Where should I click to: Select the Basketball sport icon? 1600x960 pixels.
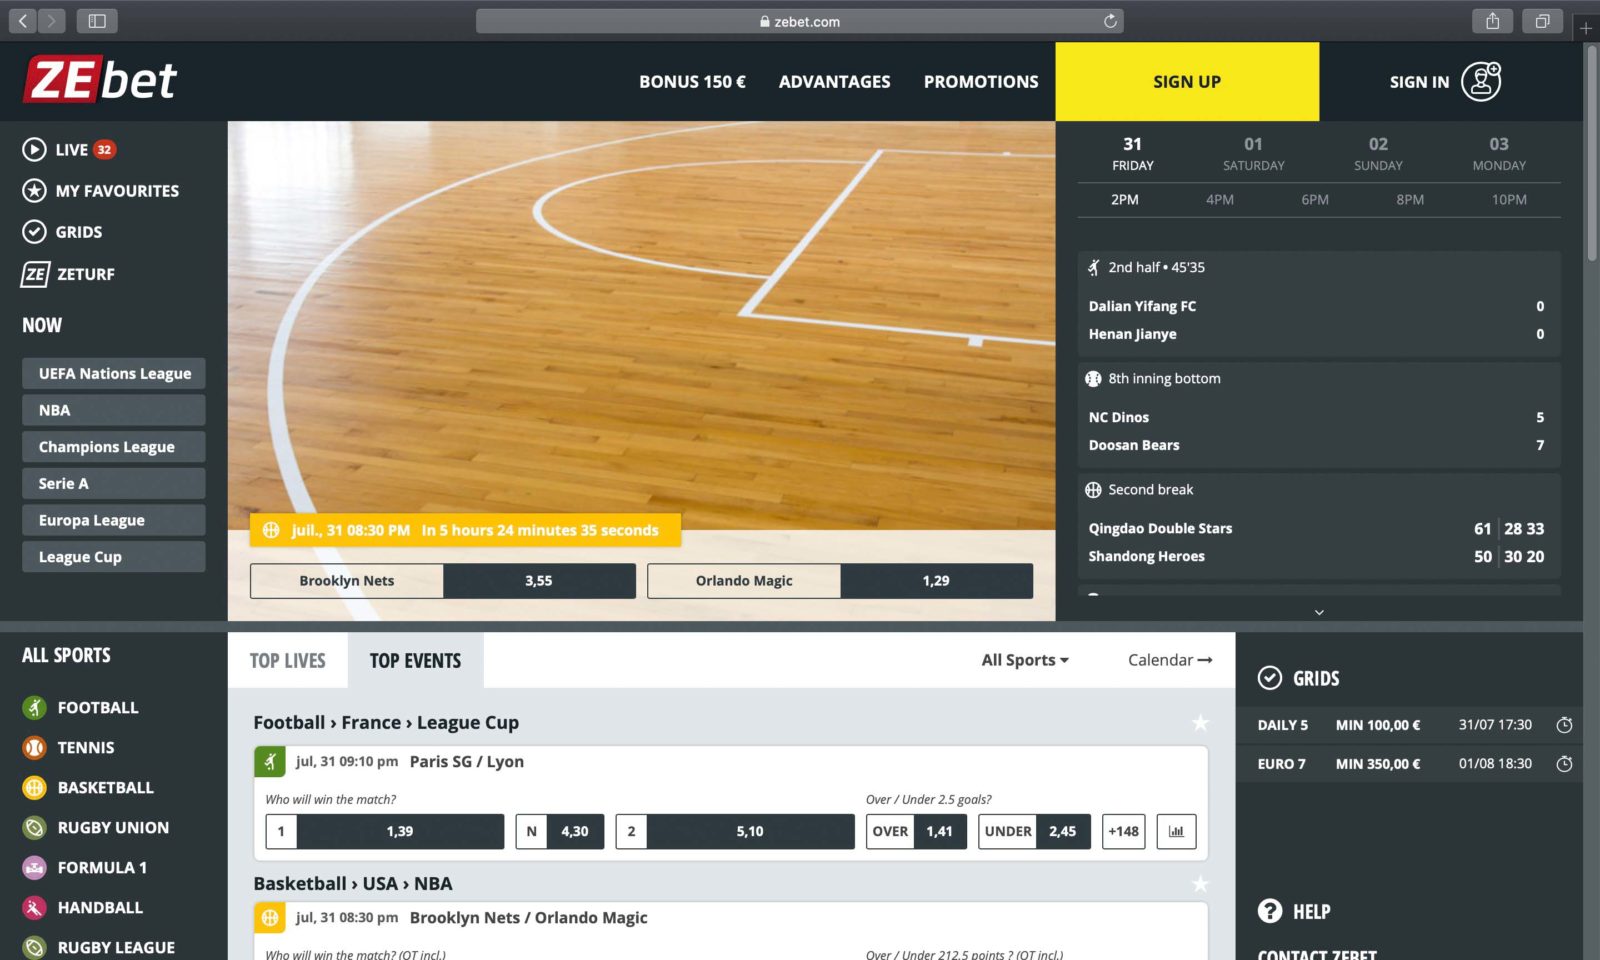click(33, 787)
